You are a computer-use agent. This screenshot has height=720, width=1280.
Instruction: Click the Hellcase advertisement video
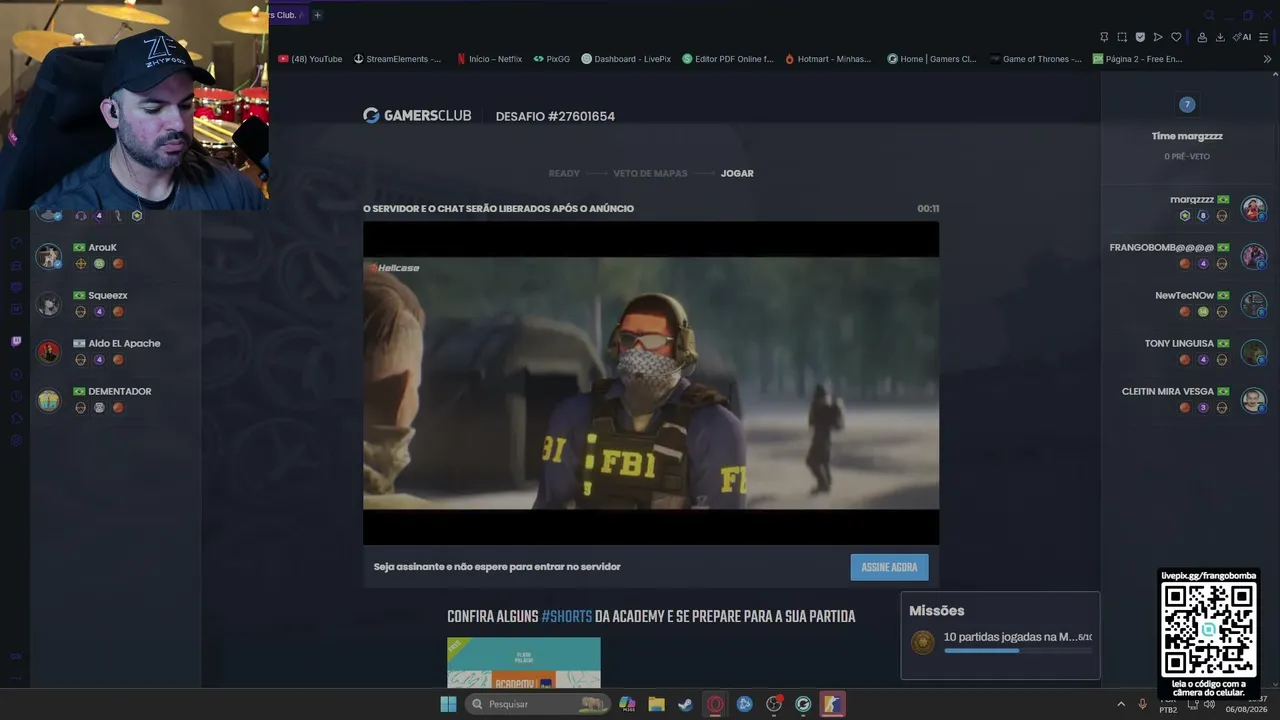pos(651,383)
